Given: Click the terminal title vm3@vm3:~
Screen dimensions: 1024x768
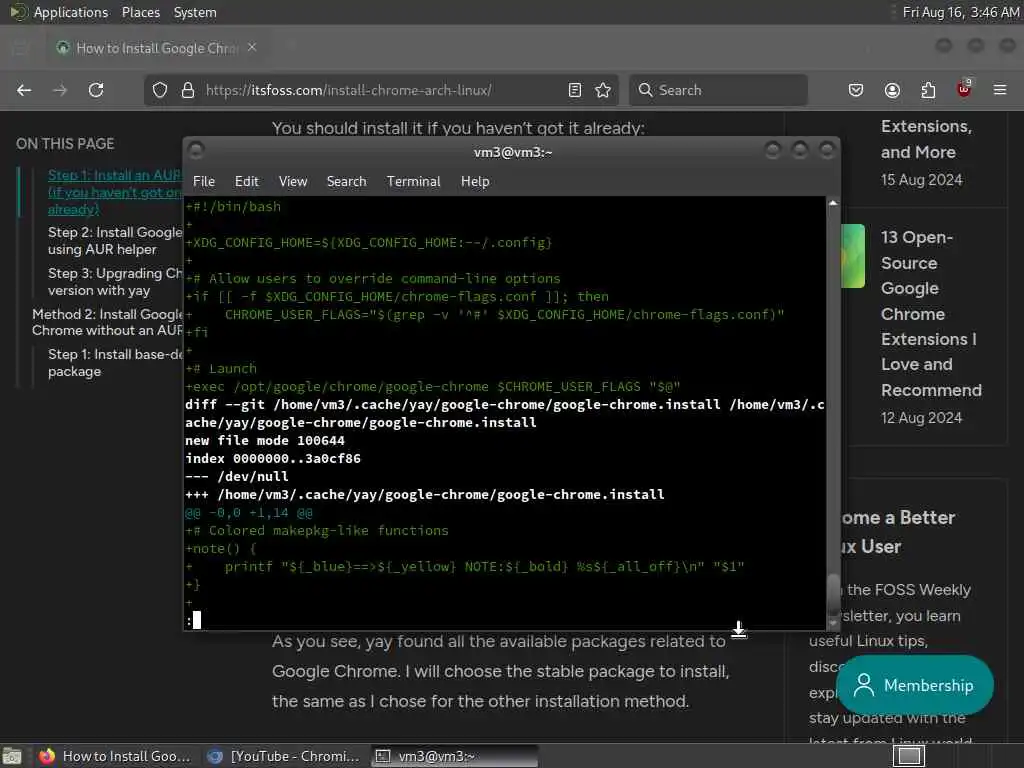Looking at the screenshot, I should (513, 152).
